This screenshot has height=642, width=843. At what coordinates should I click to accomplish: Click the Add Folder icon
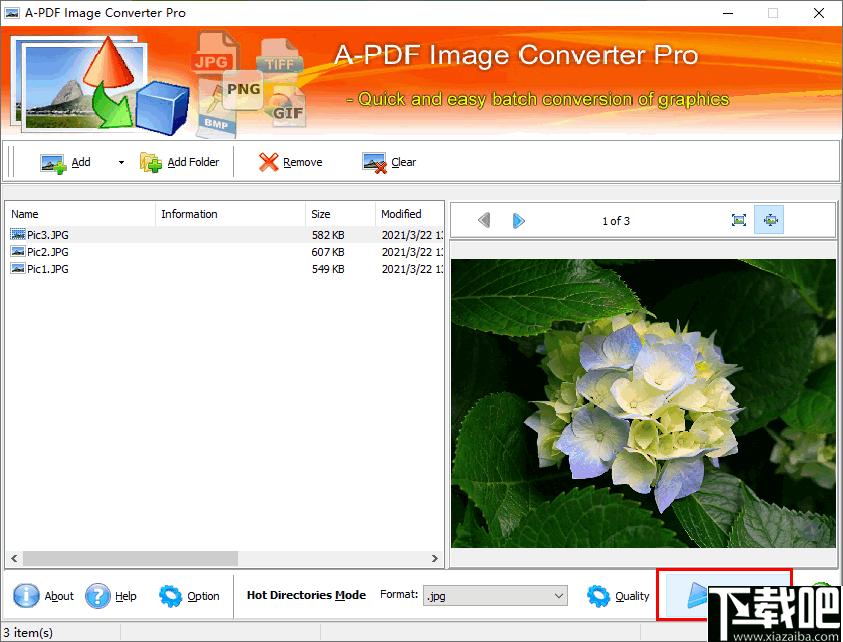point(151,162)
